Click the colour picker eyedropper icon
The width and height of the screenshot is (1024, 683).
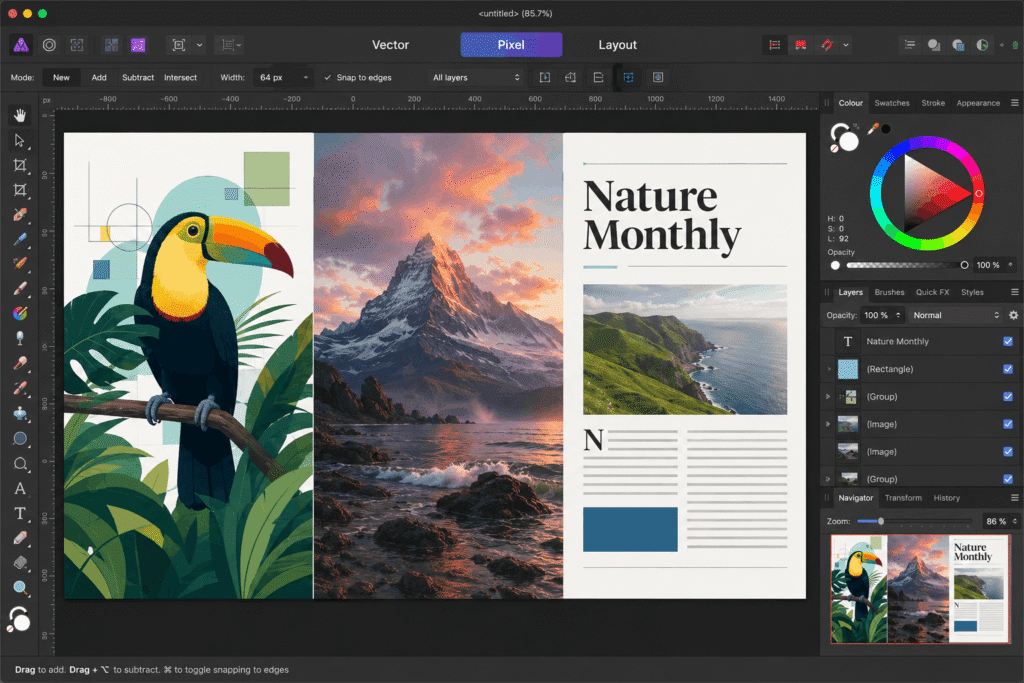coord(872,129)
